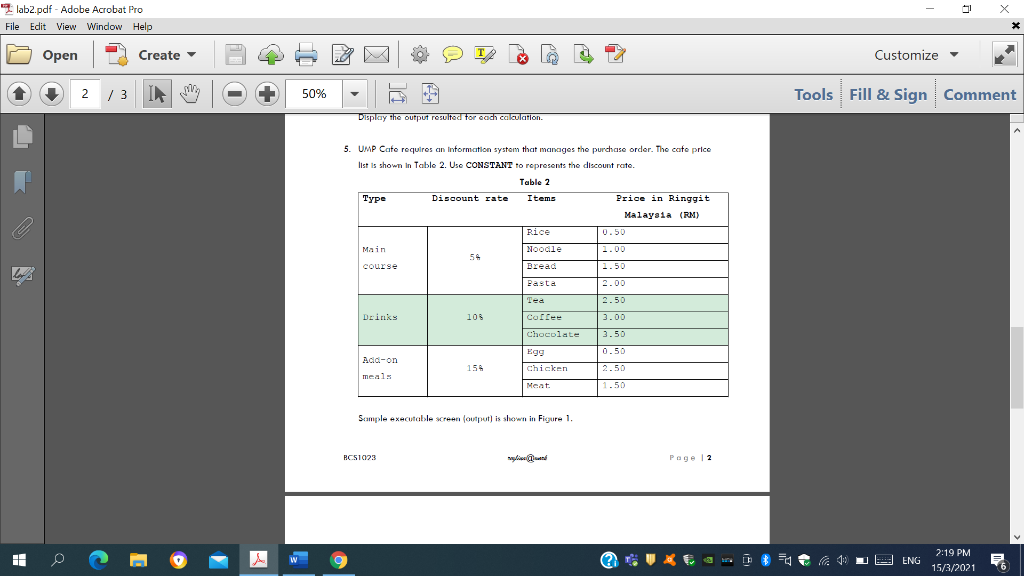
Task: Click the scrollbar up arrow
Action: tap(1017, 131)
